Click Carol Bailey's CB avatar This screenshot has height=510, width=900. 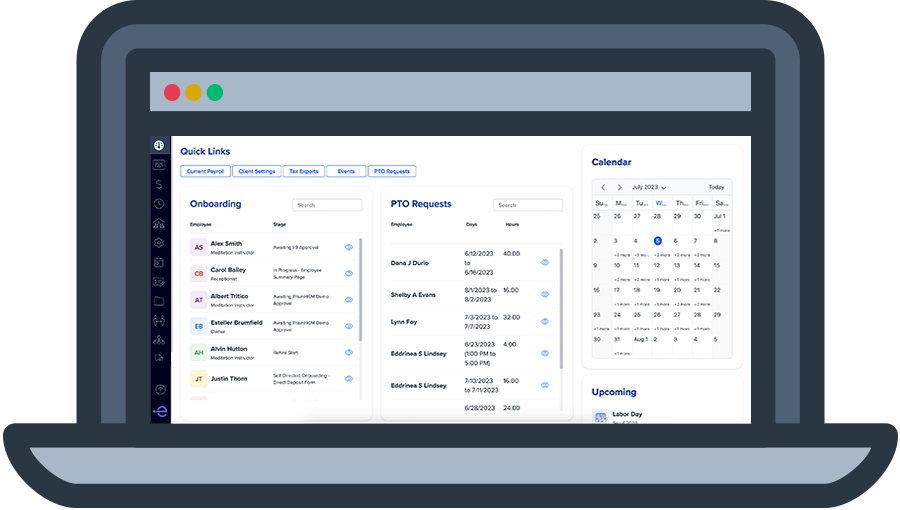coord(199,274)
